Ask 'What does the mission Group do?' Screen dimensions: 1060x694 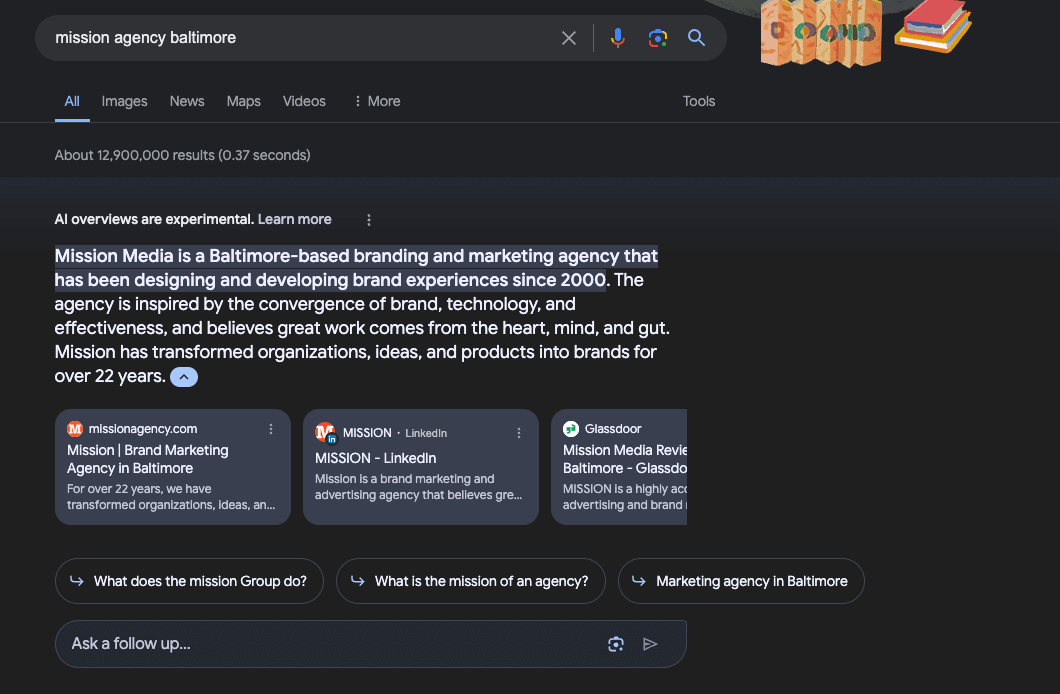[x=189, y=581]
